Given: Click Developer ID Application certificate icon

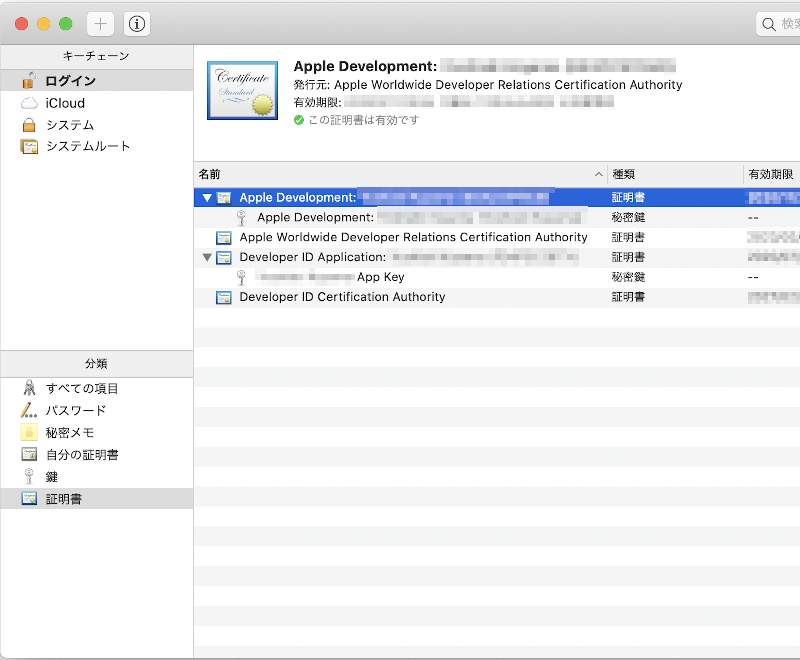Looking at the screenshot, I should [223, 258].
